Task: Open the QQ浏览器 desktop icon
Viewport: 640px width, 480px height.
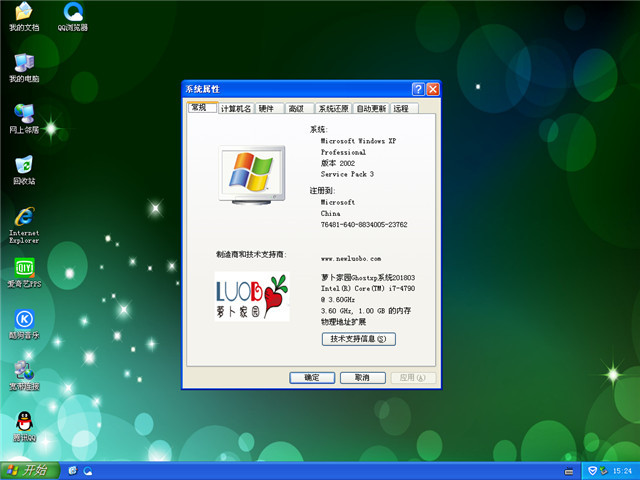Action: 73,17
